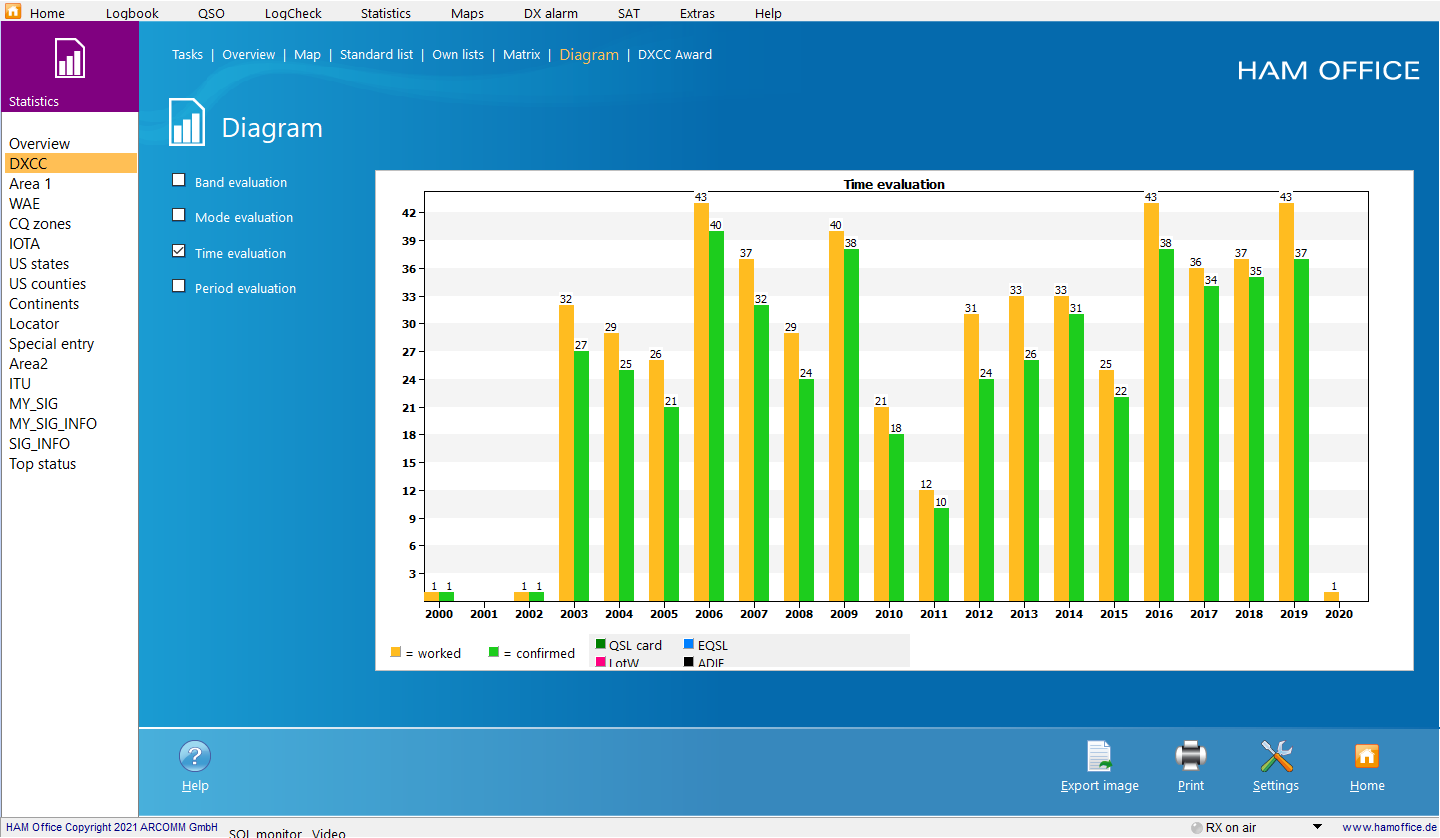Switch to the Matrix tab
The image size is (1440, 838).
521,55
